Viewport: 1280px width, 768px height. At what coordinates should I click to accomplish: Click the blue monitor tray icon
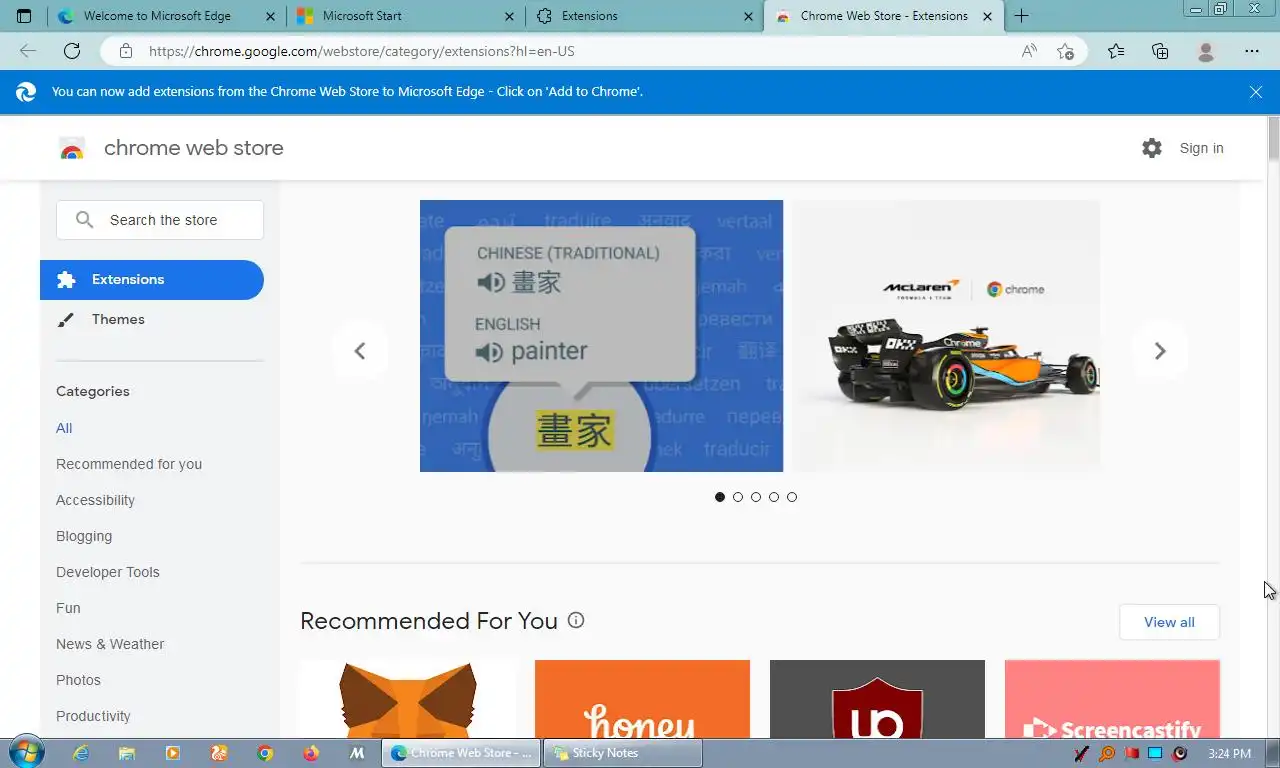pos(1155,753)
